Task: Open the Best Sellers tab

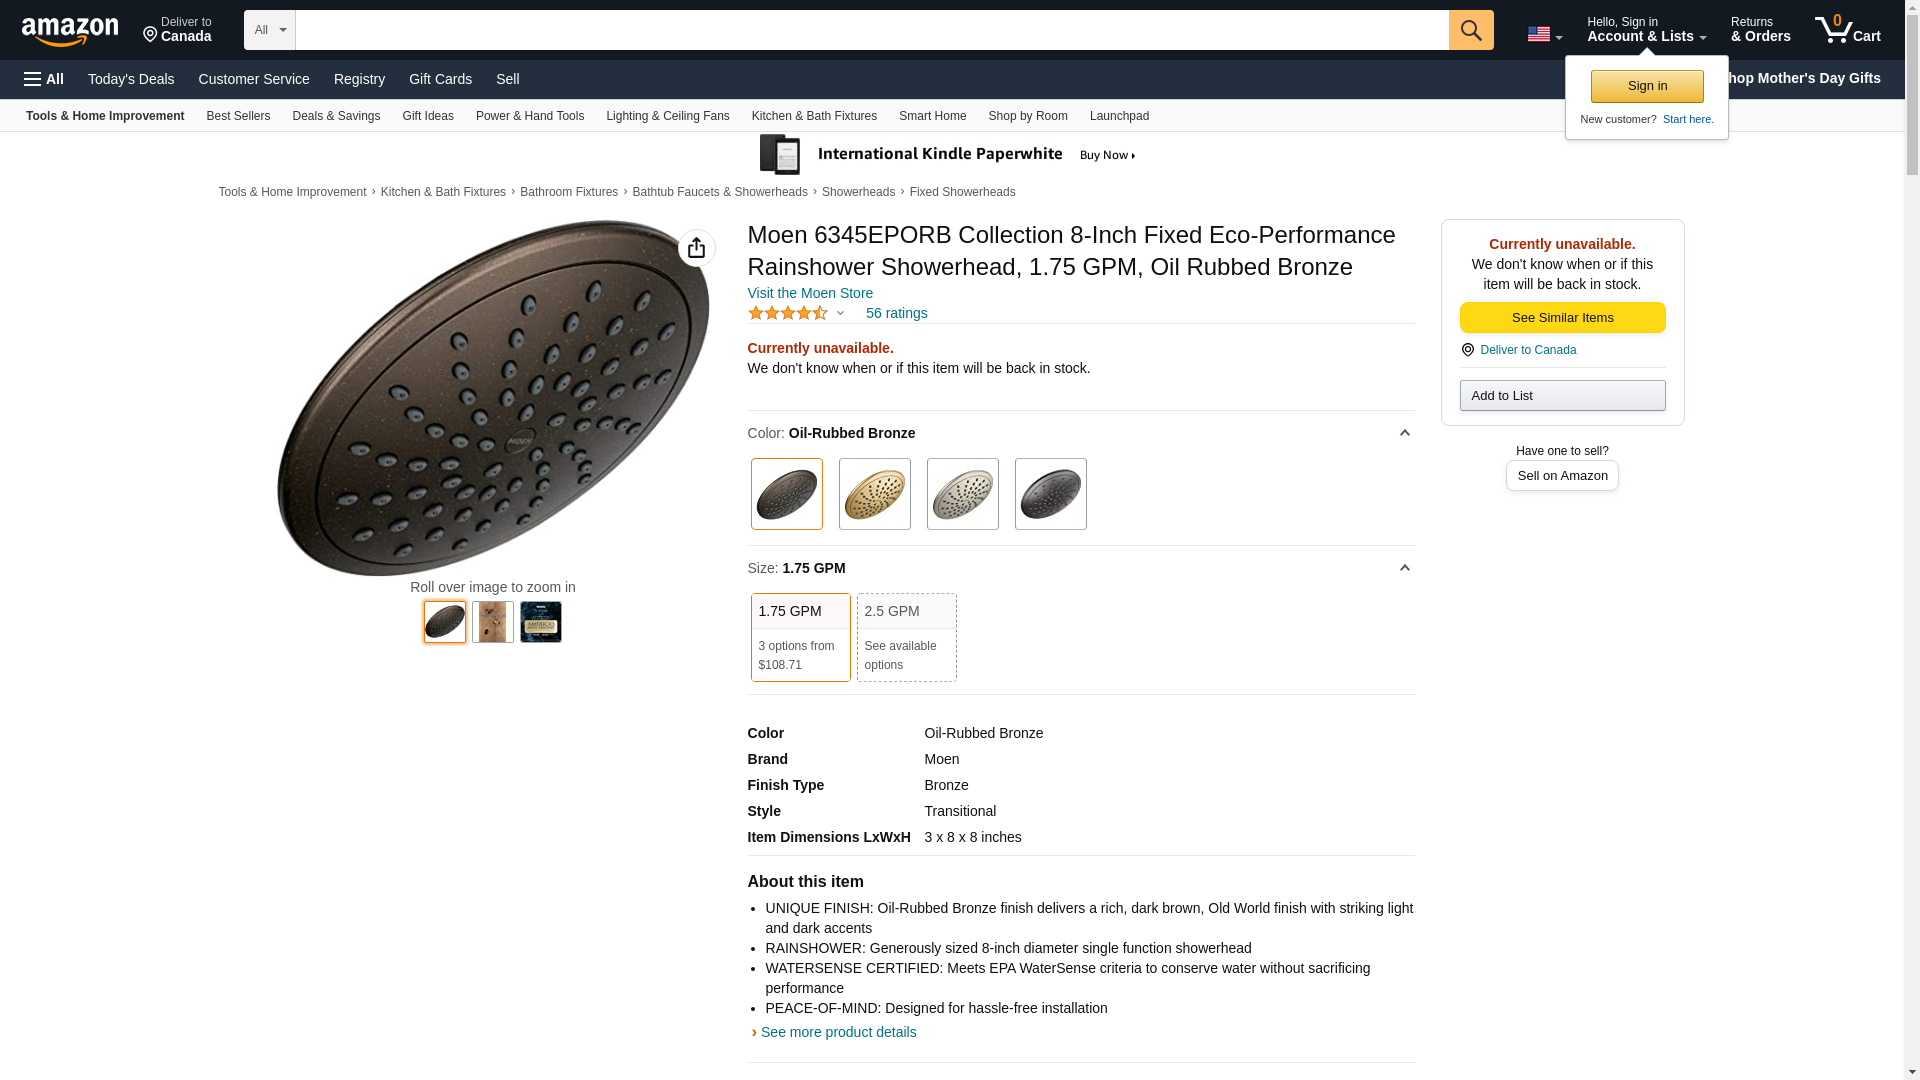Action: pyautogui.click(x=238, y=116)
